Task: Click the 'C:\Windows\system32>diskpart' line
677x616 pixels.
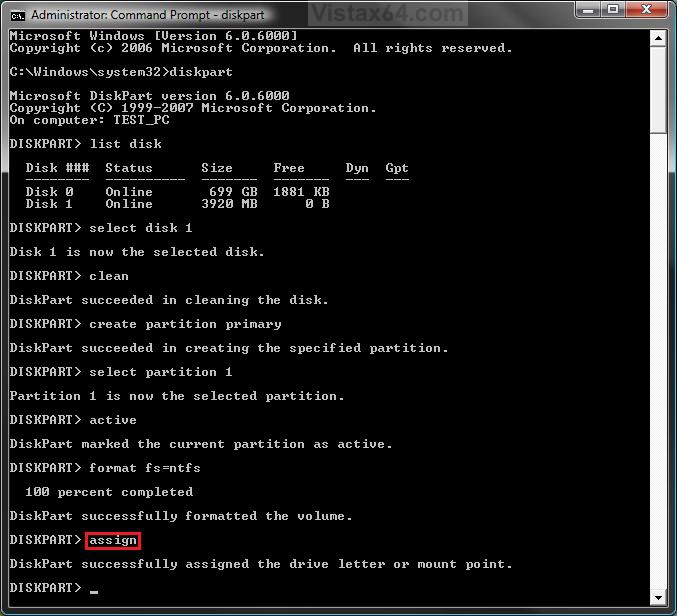Action: 121,72
